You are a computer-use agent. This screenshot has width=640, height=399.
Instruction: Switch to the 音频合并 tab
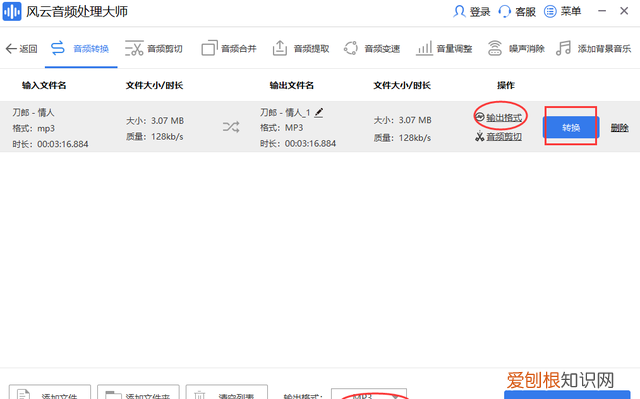tap(229, 49)
